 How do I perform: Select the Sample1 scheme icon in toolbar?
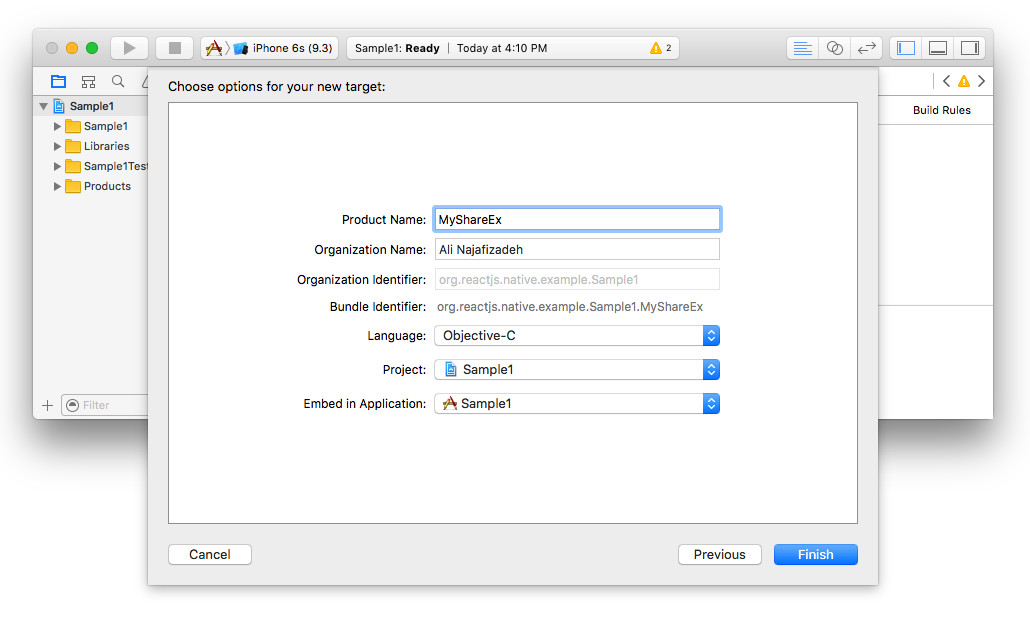point(213,48)
